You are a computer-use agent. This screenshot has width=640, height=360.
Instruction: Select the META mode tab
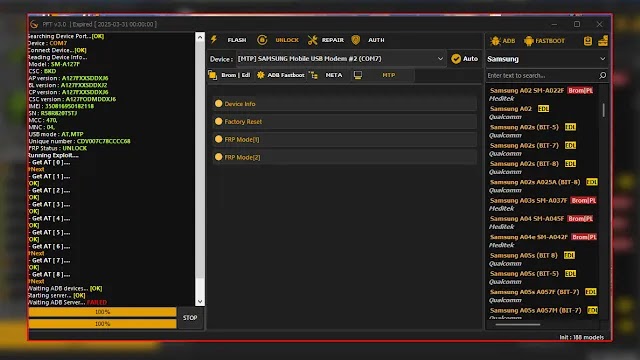click(326, 75)
